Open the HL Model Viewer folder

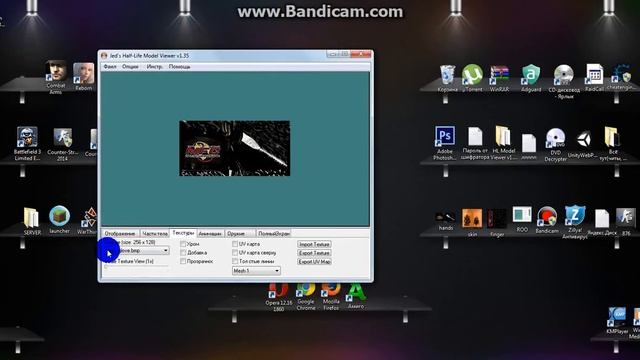tap(504, 142)
